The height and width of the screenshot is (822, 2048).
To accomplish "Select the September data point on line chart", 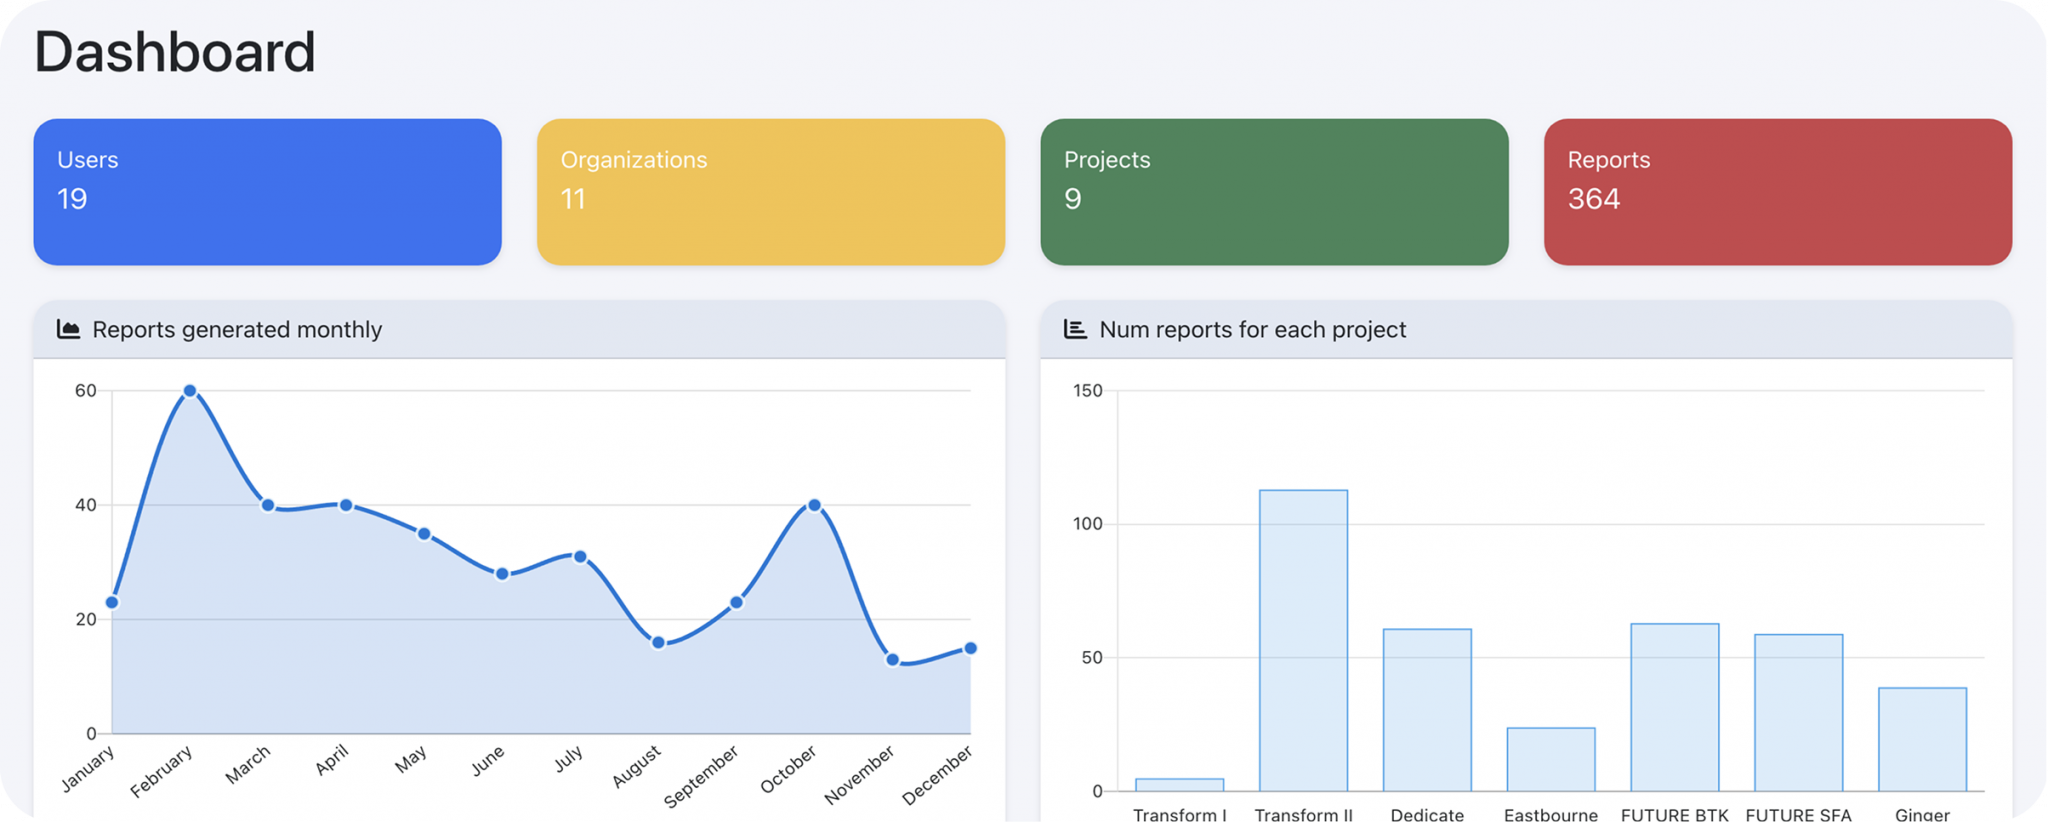I will (x=736, y=602).
